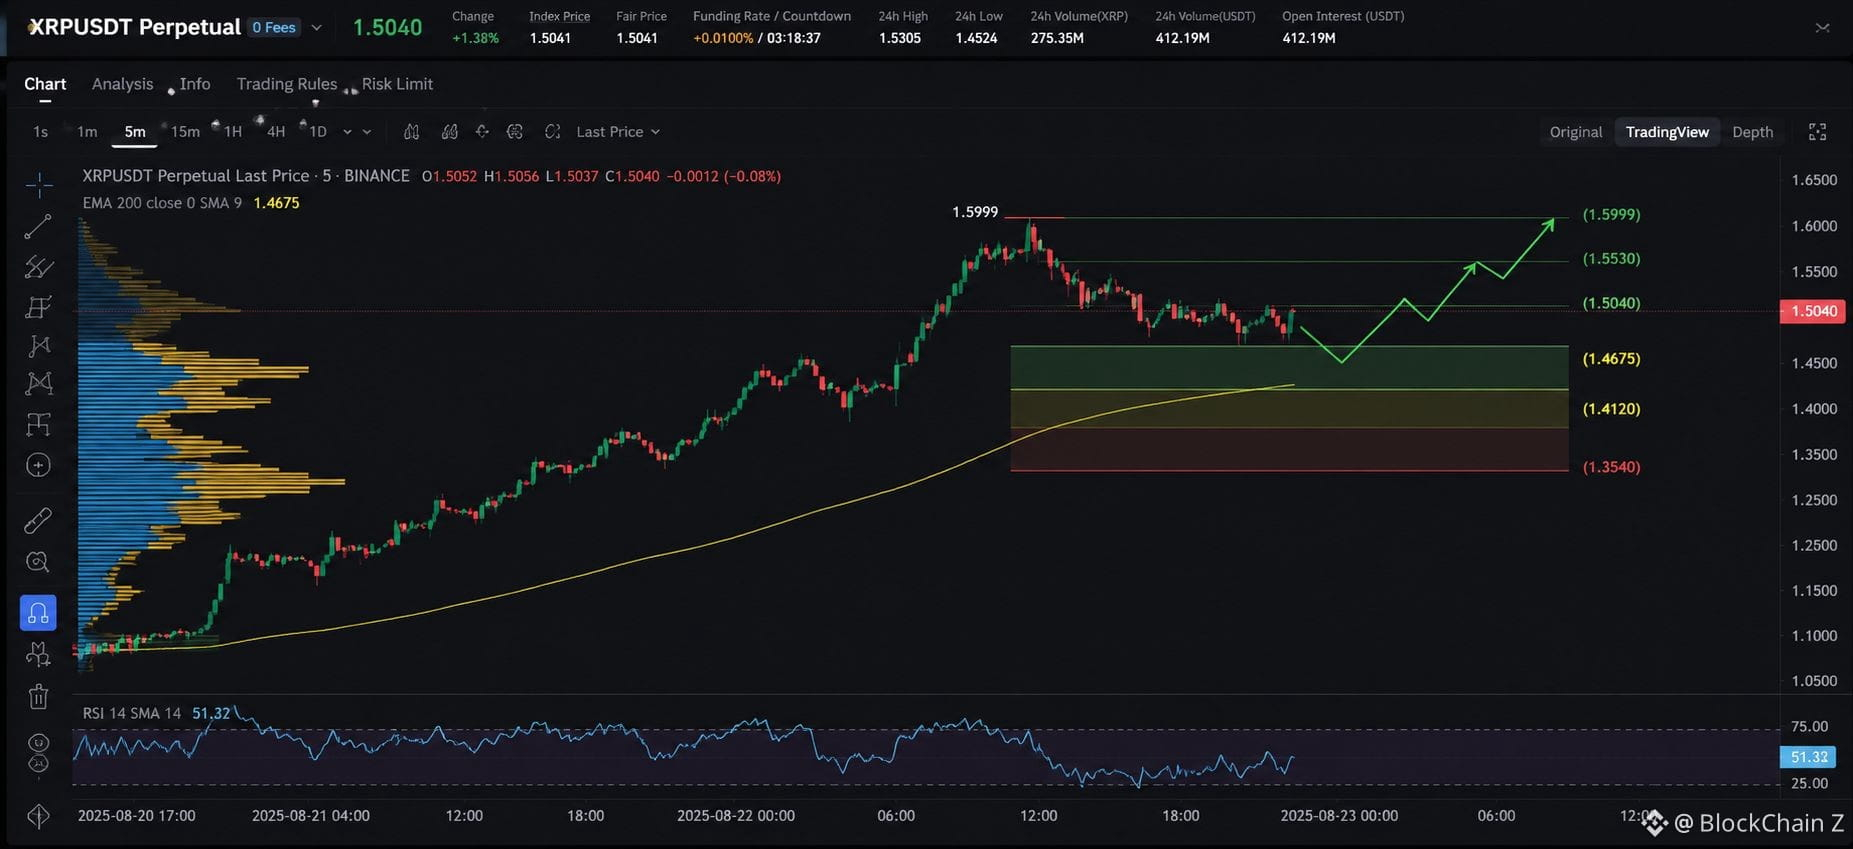1853x849 pixels.
Task: Click the dashed-square snapshot icon before Last Price
Action: (552, 132)
